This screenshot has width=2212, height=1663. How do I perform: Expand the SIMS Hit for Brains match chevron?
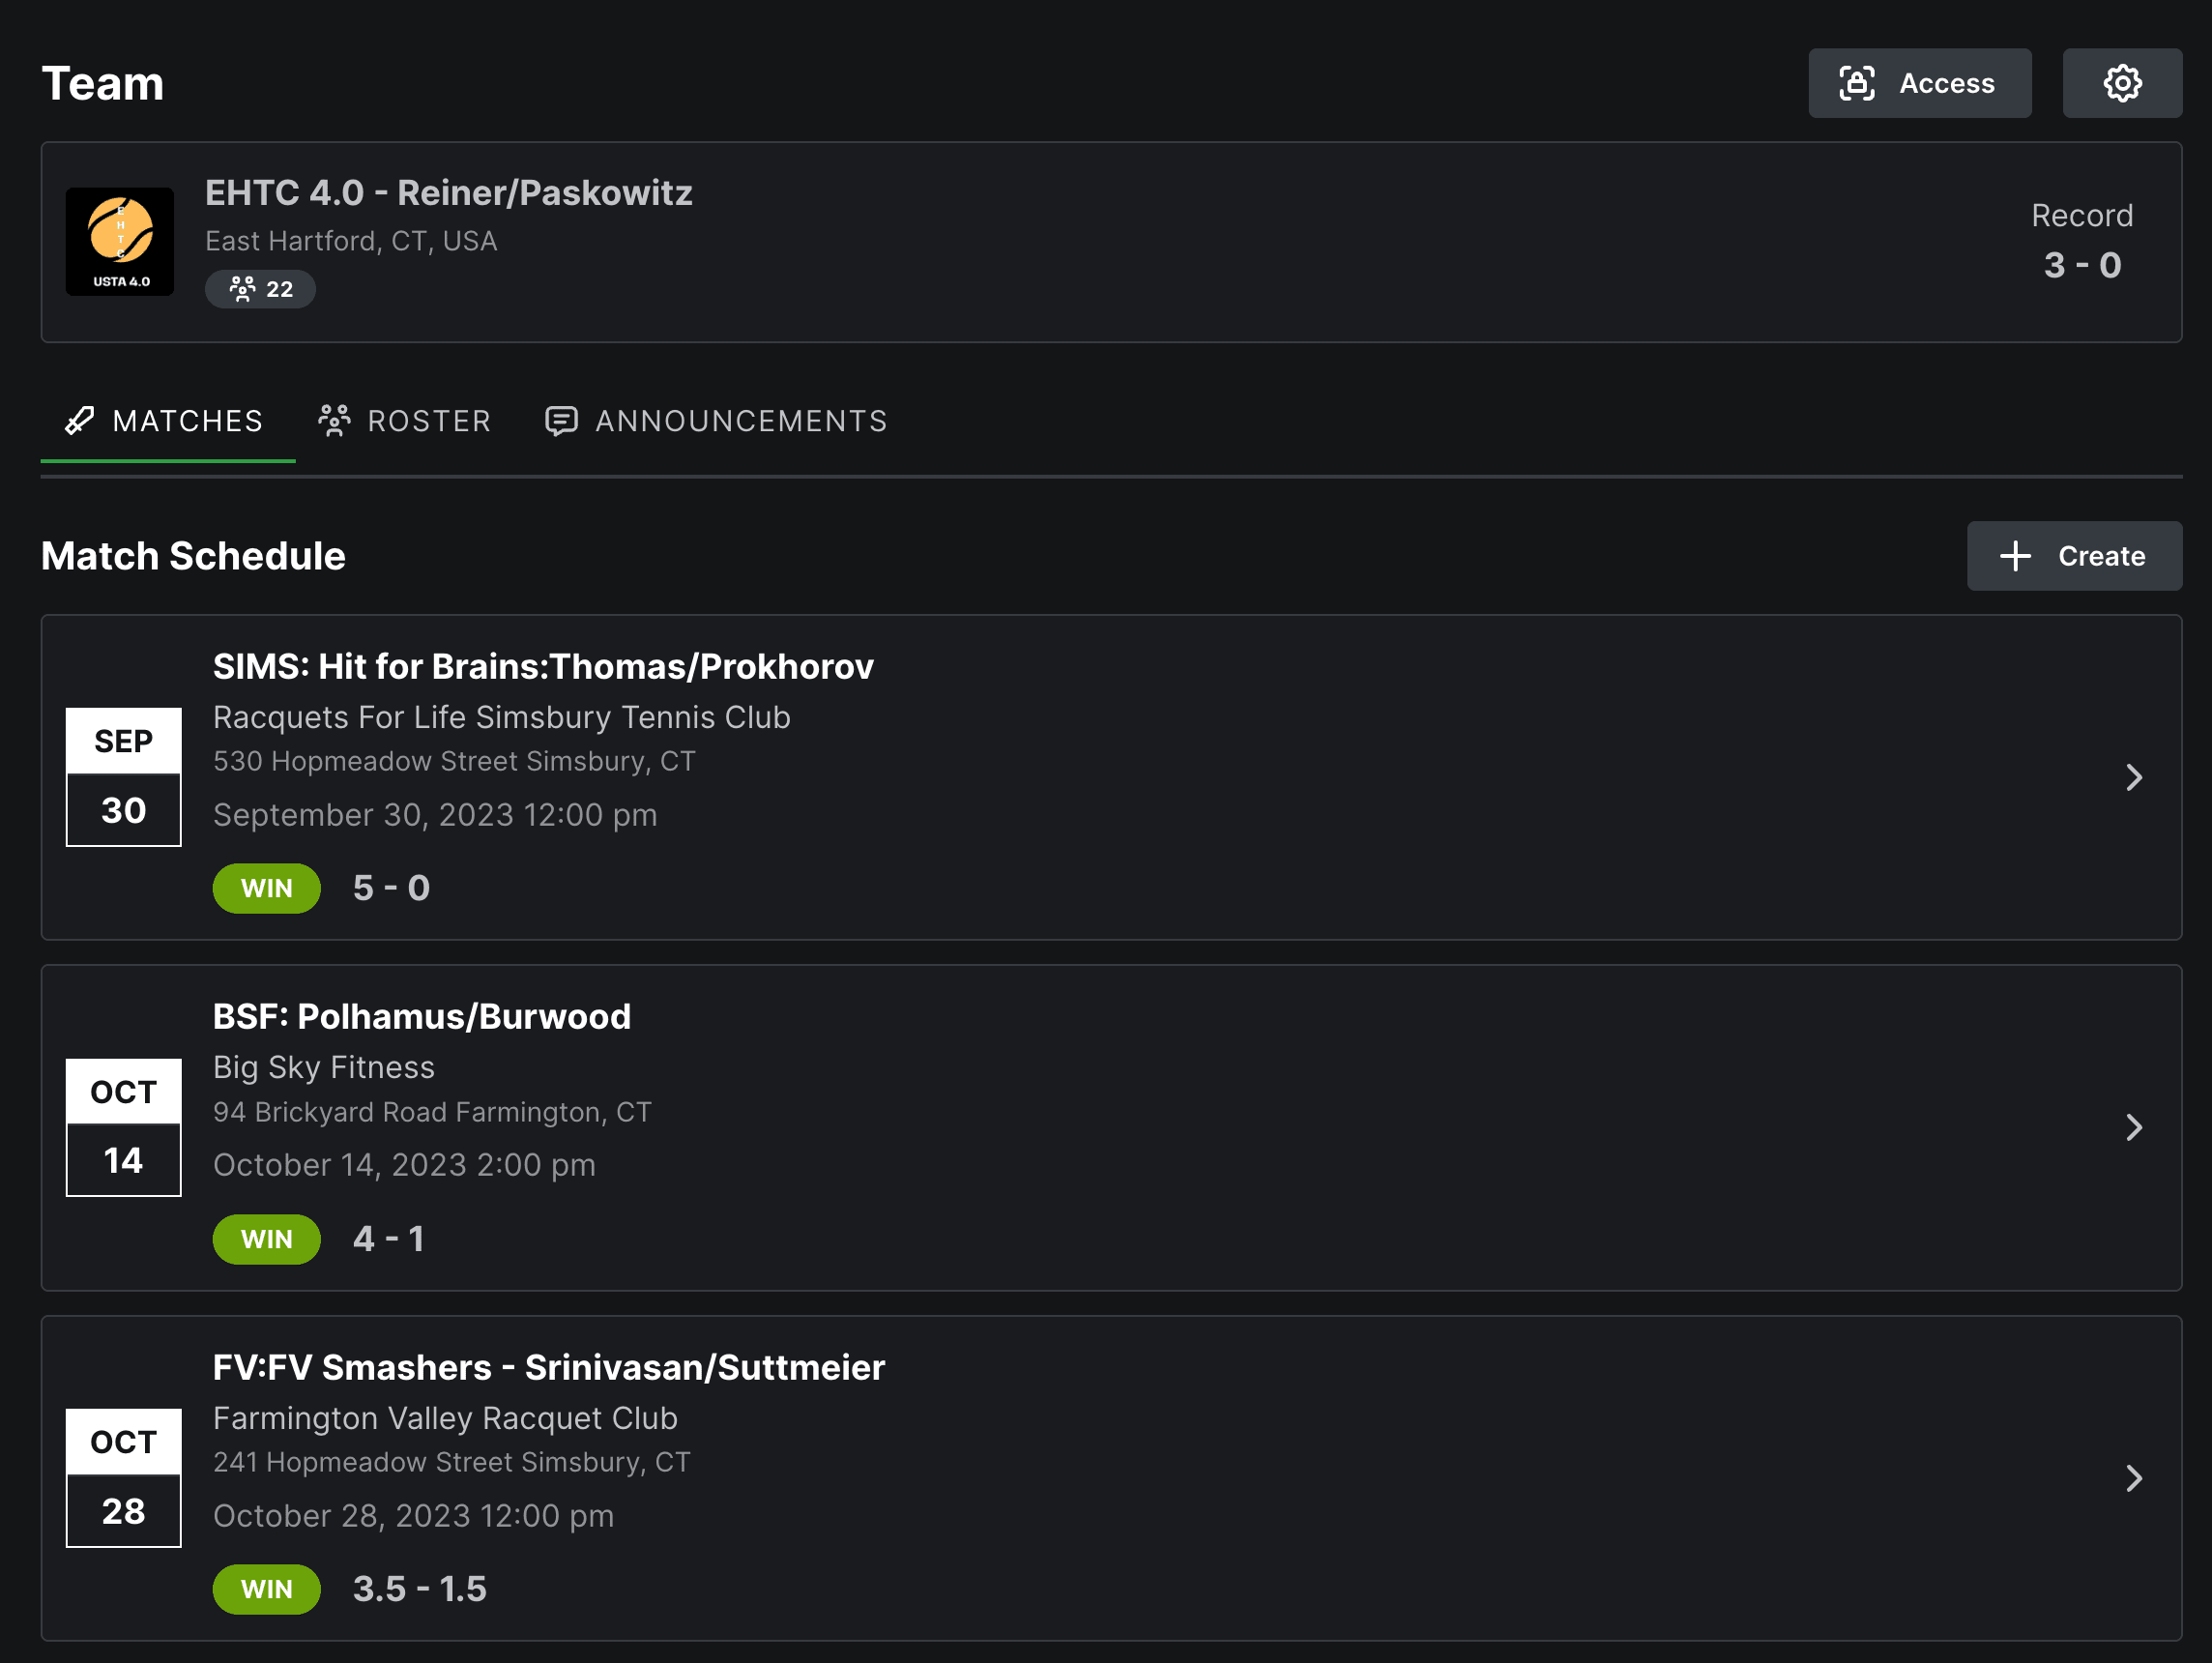point(2136,777)
